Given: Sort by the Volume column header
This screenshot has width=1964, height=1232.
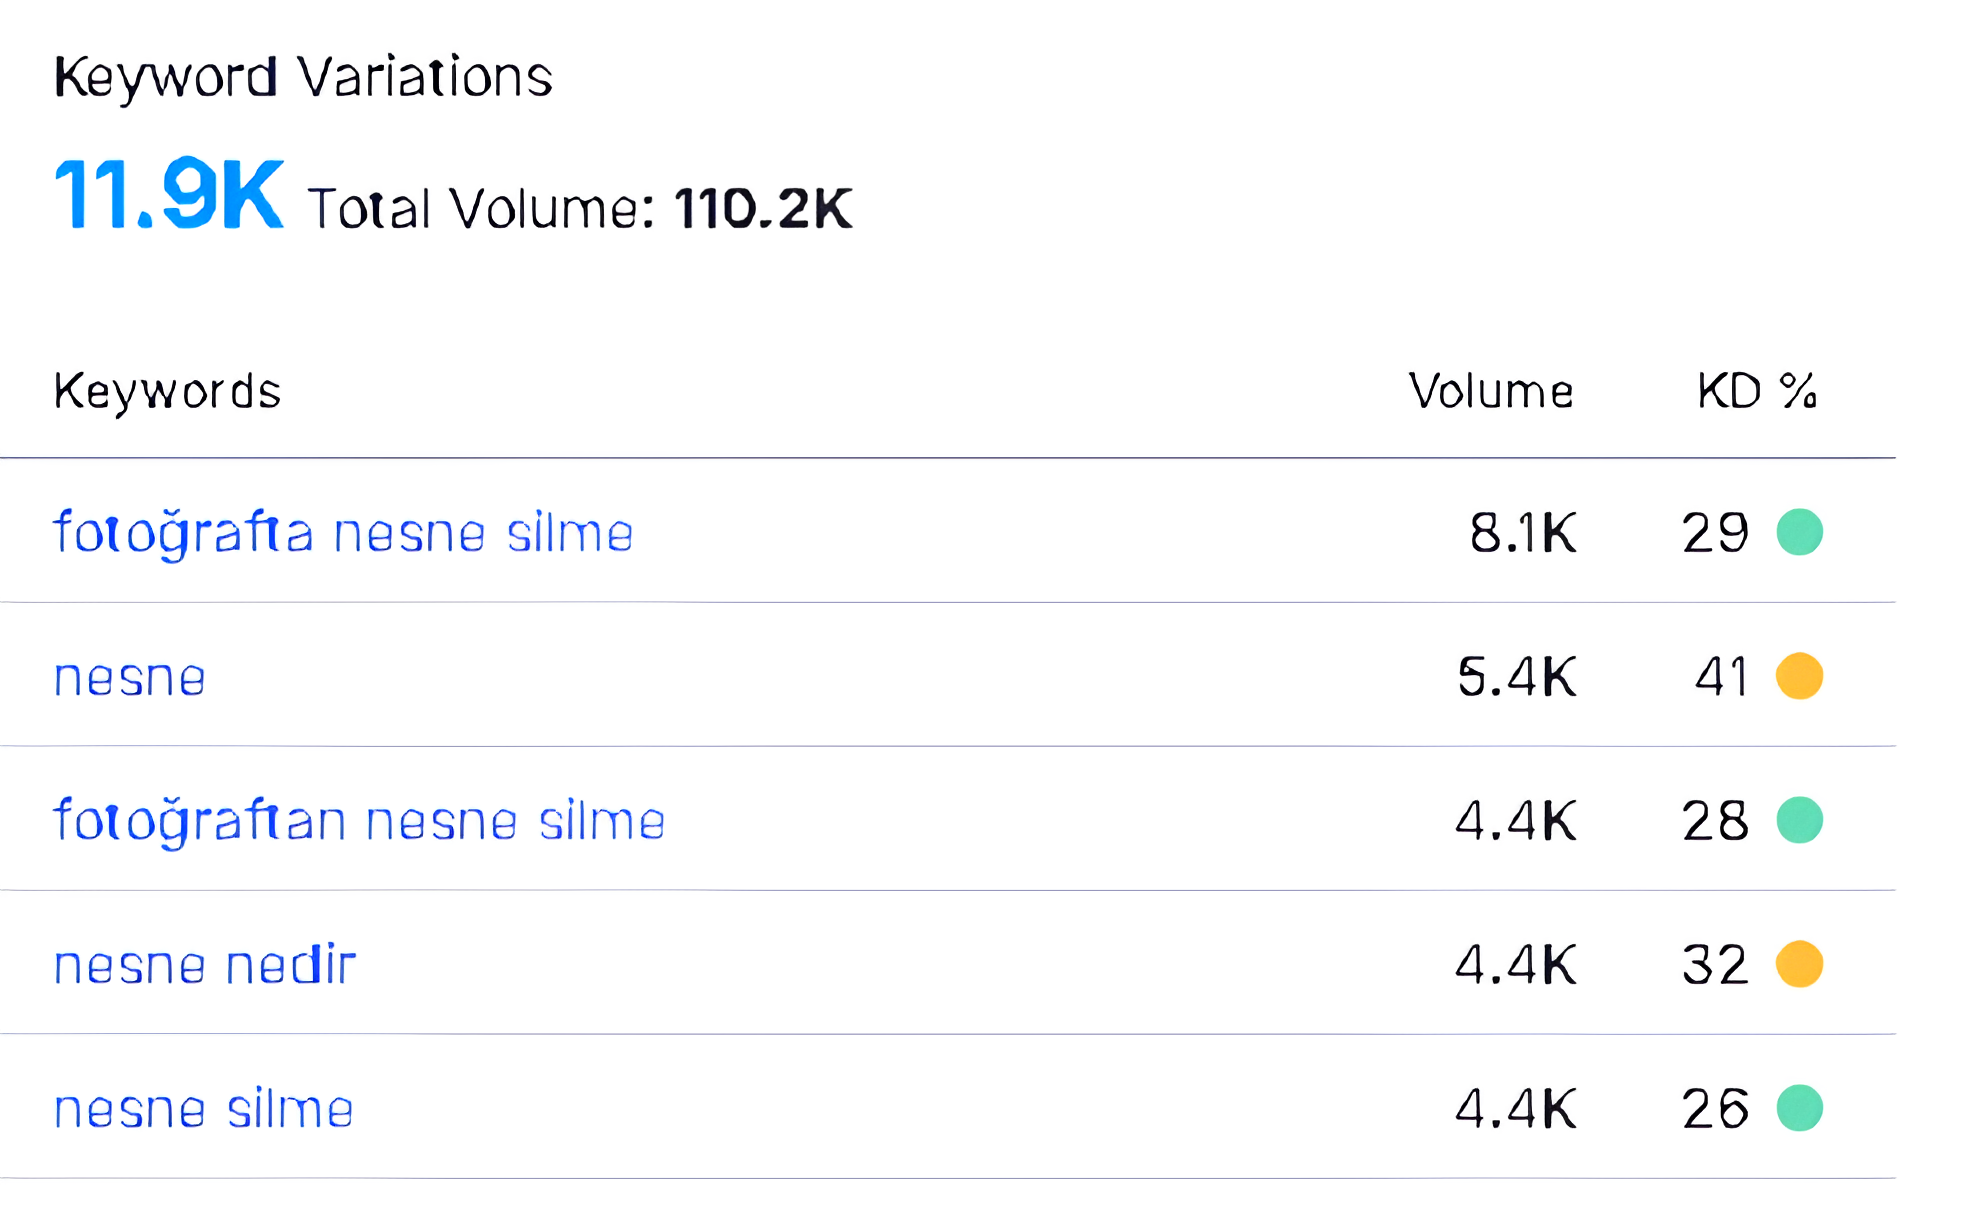Looking at the screenshot, I should [1491, 391].
